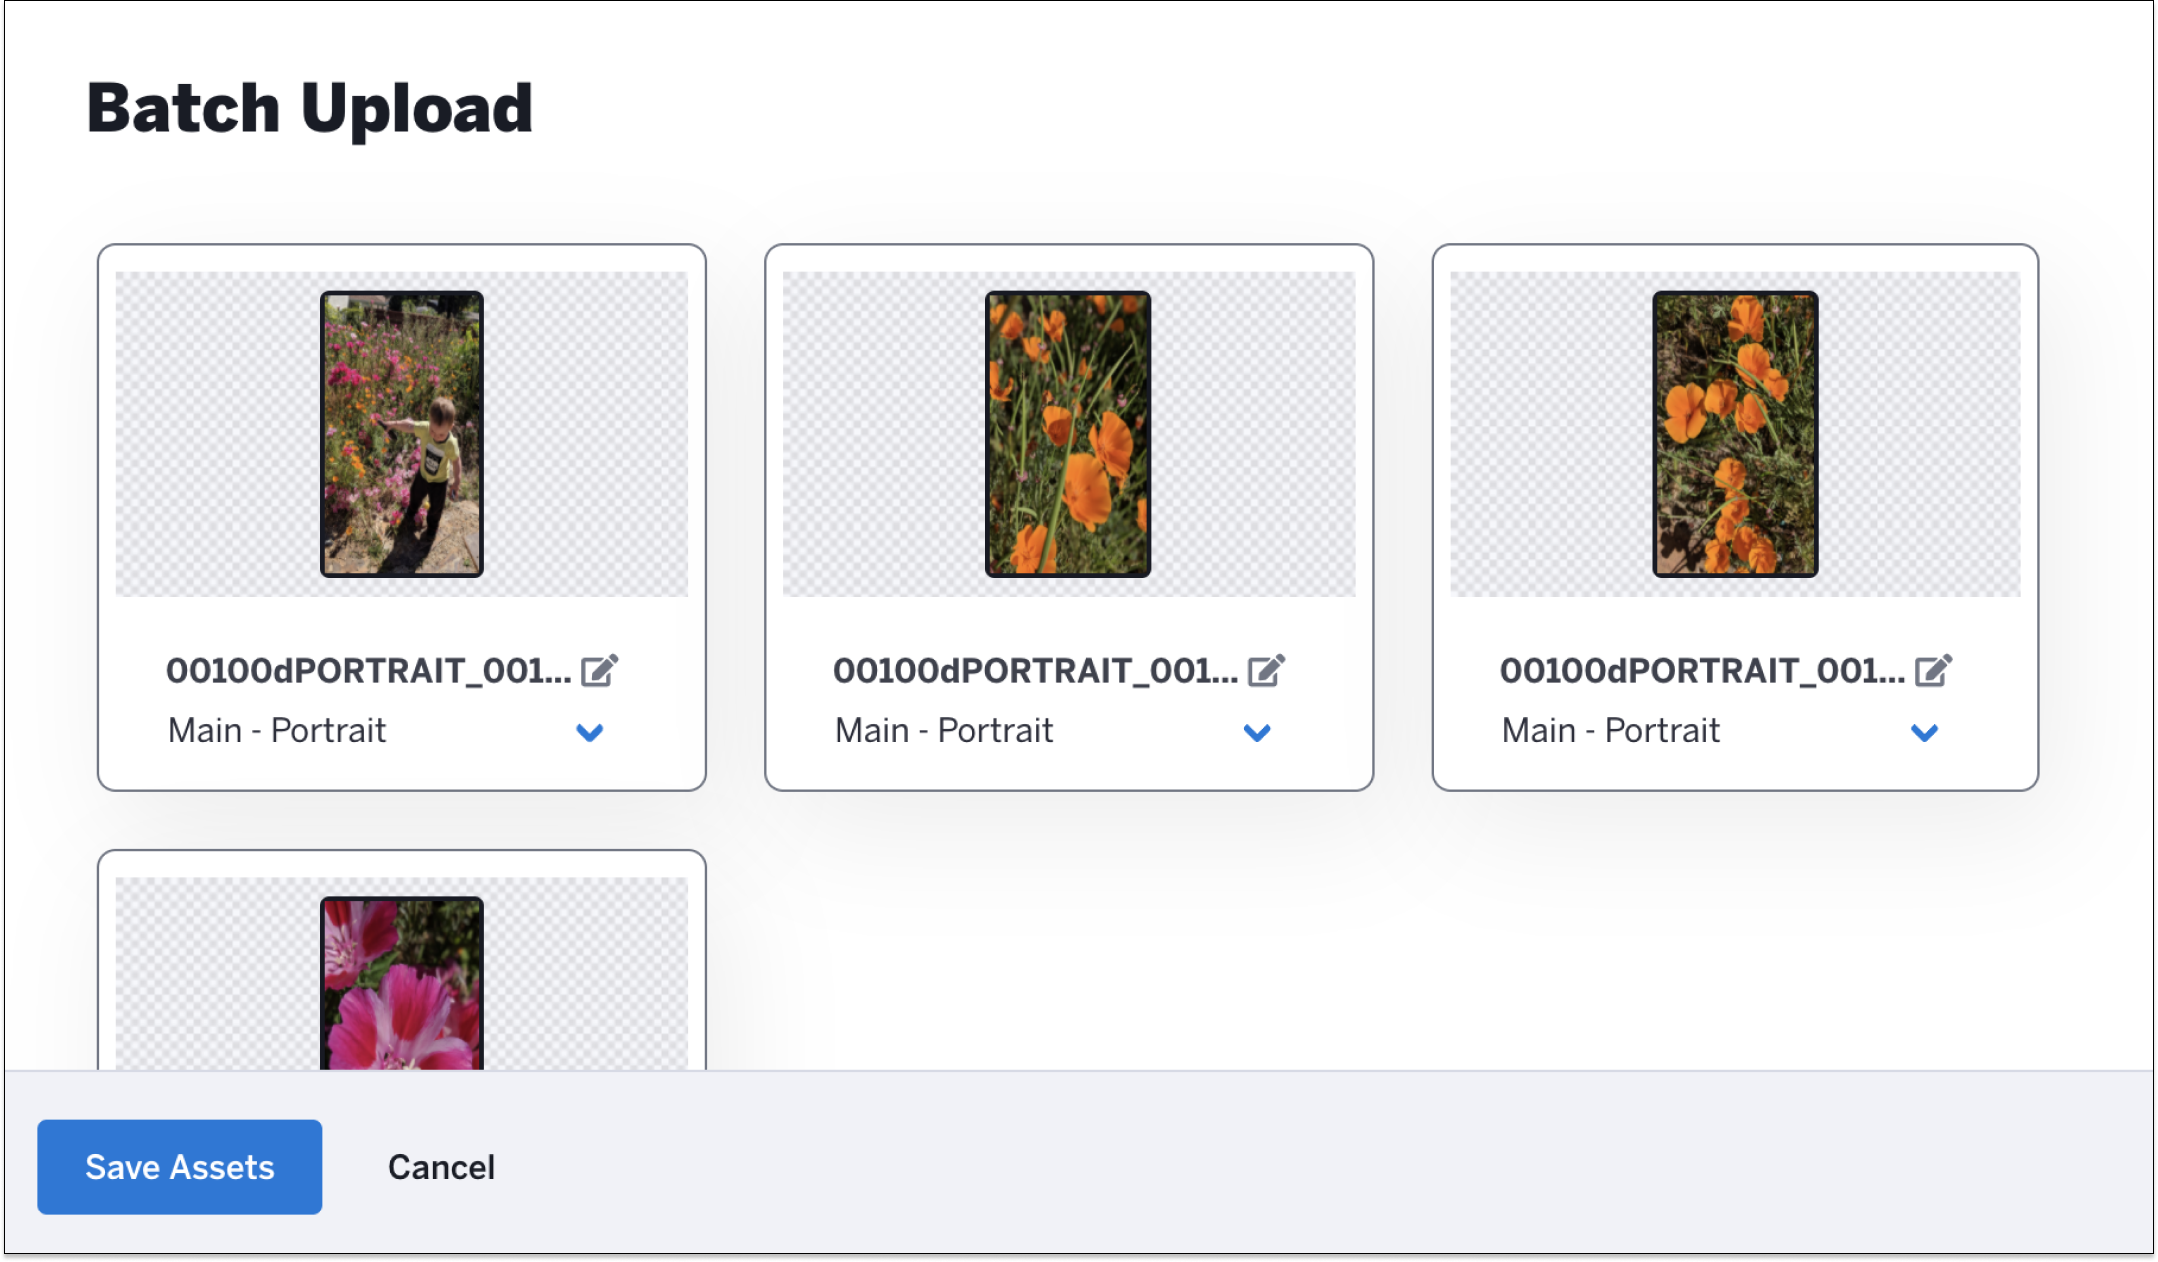Click second card's 00100dPORTRAIT filename
The width and height of the screenshot is (2158, 1262).
click(x=1036, y=671)
